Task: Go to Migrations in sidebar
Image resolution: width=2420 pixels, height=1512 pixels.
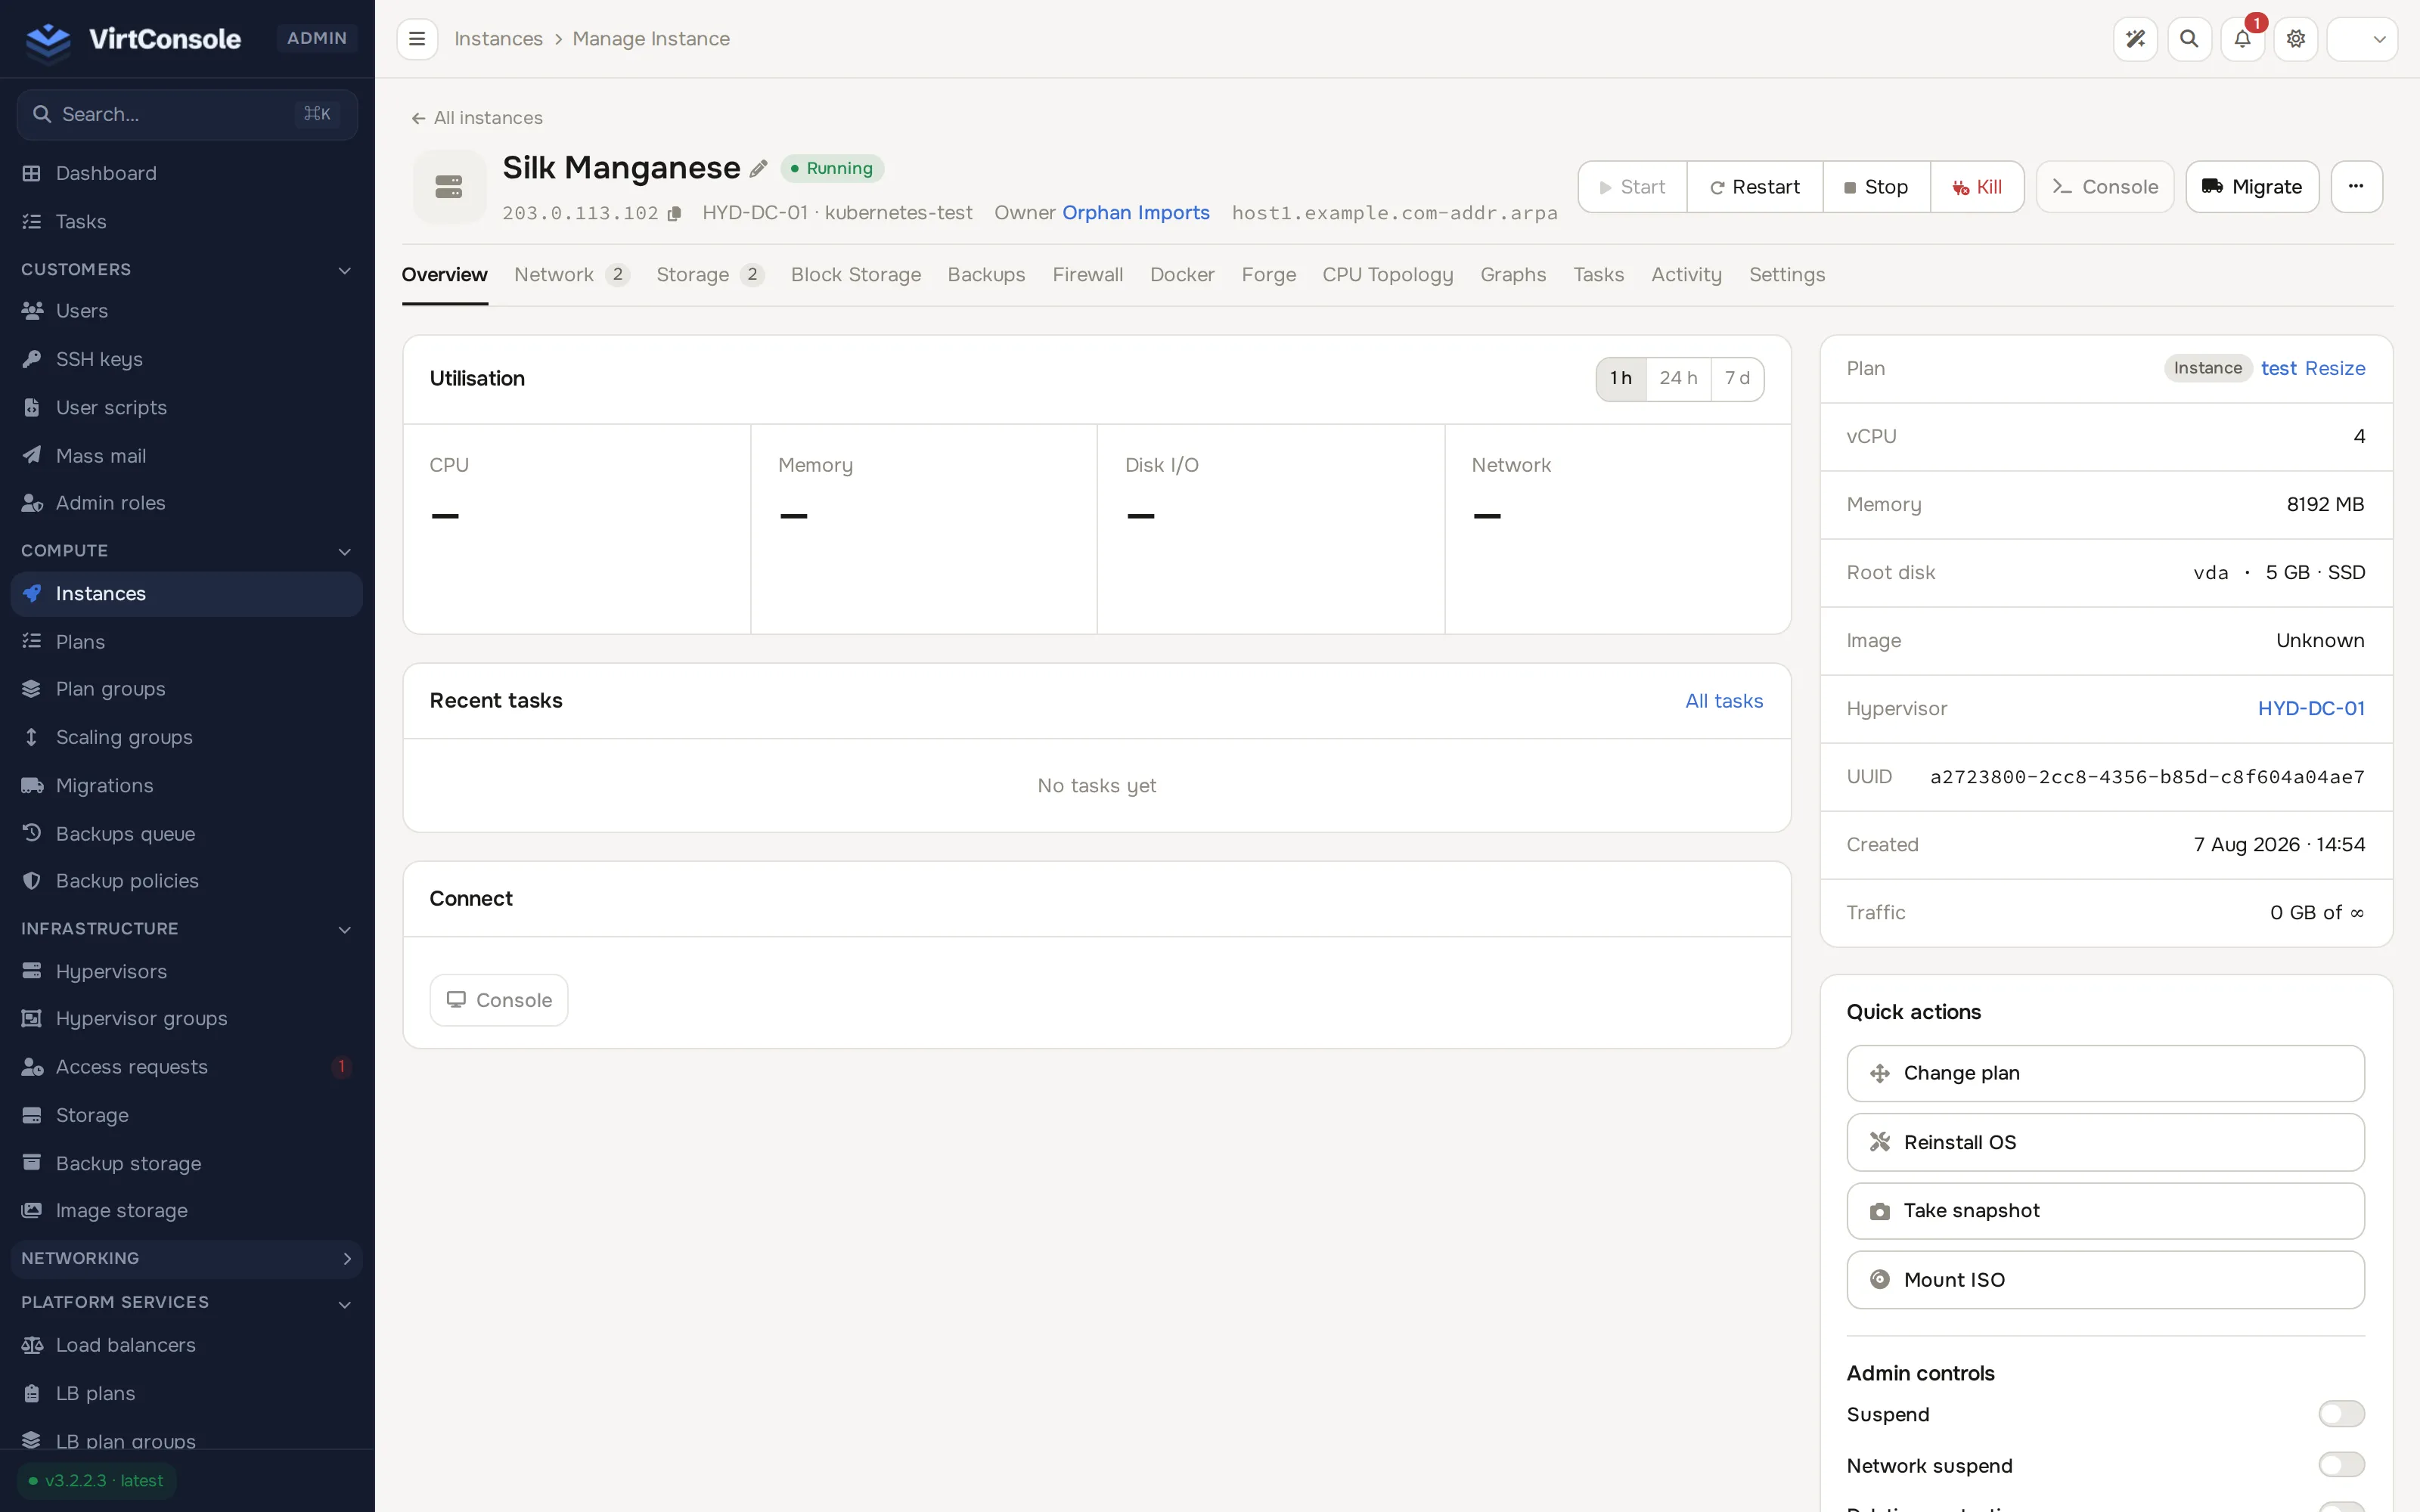Action: tap(187, 785)
